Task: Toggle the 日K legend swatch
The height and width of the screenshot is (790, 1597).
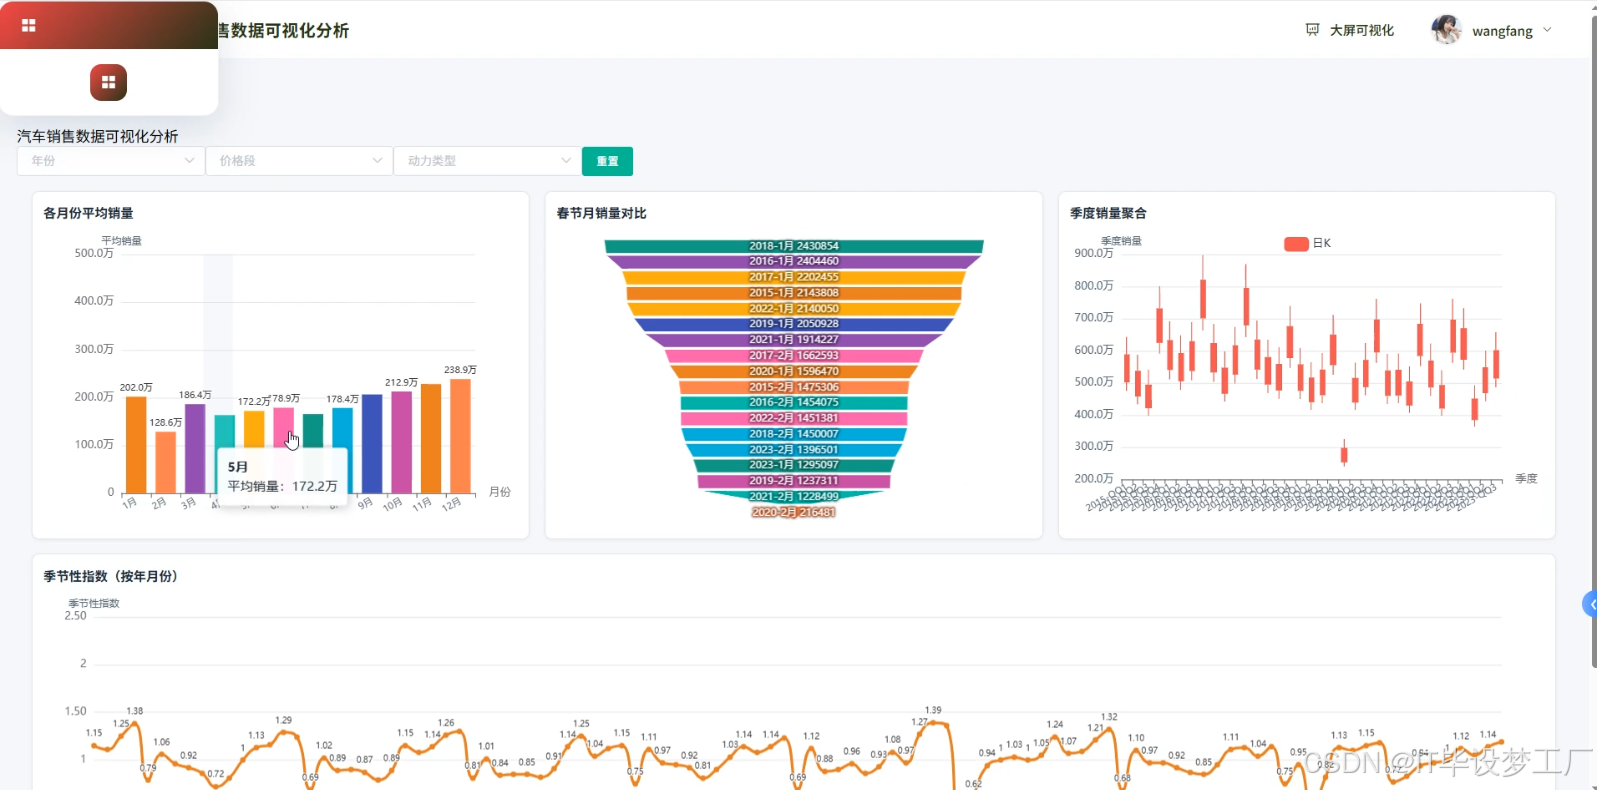Action: tap(1296, 243)
